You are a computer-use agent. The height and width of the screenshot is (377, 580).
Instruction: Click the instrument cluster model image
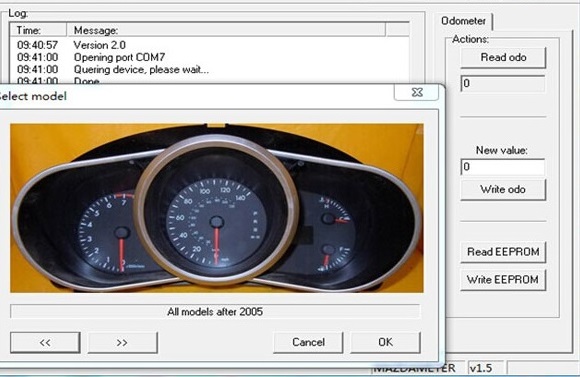coord(217,208)
